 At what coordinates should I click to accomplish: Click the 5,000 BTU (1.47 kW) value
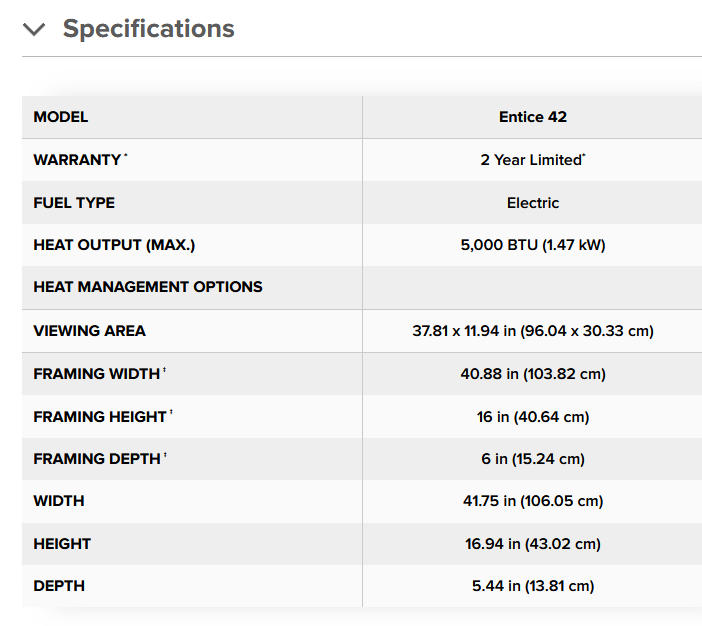tap(533, 245)
